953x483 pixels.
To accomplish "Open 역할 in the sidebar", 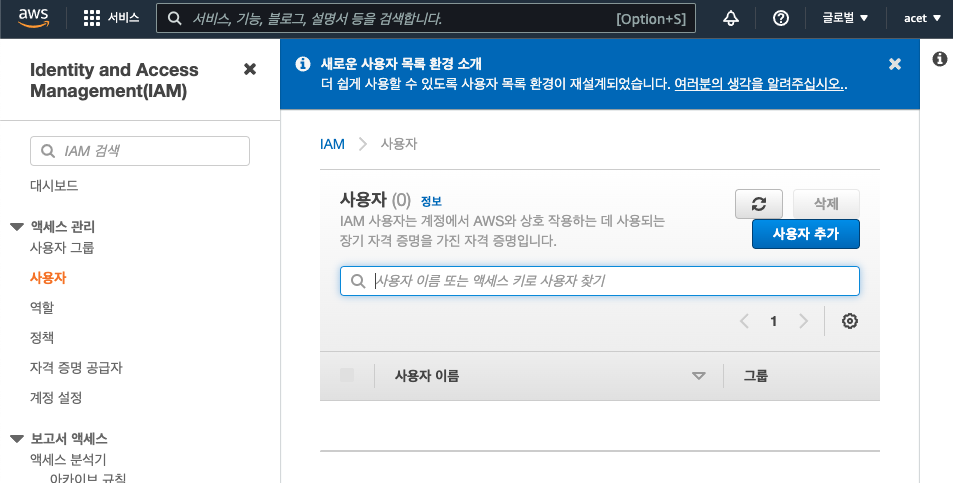I will pyautogui.click(x=42, y=307).
